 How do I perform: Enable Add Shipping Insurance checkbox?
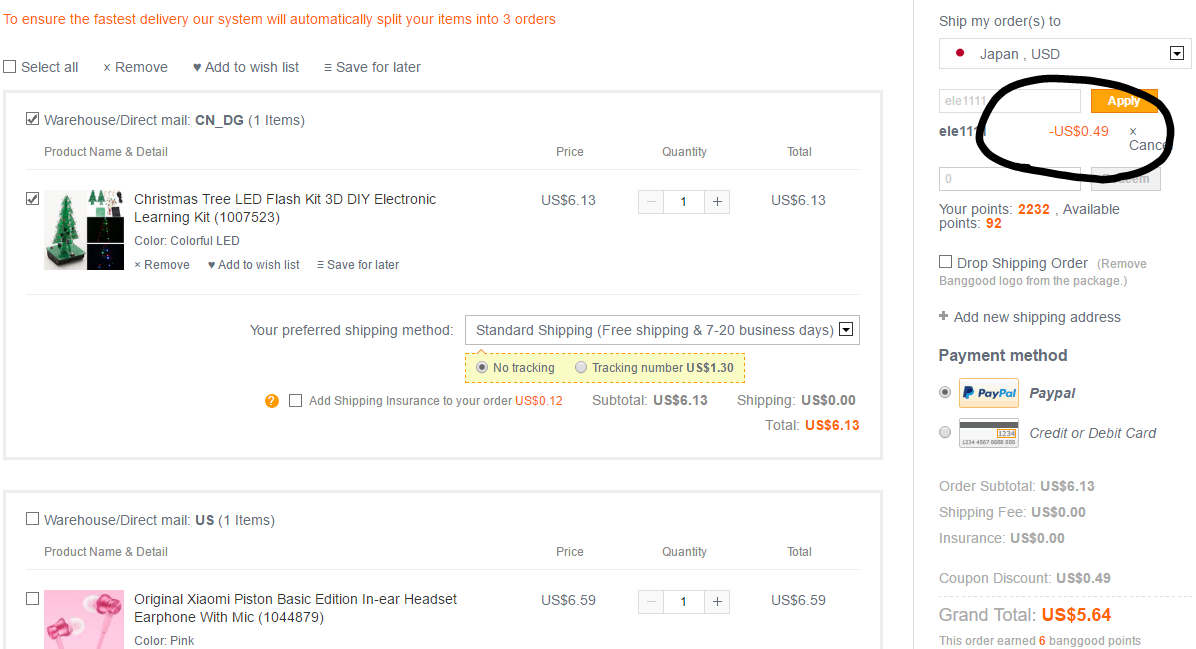tap(296, 401)
